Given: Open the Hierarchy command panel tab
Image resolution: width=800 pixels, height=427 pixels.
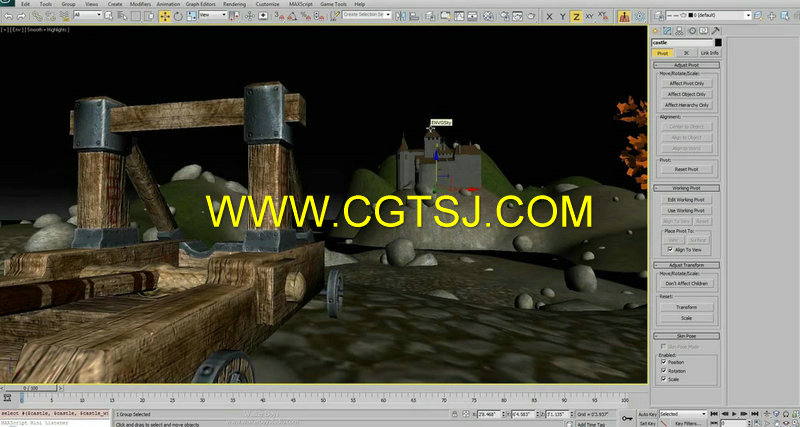Looking at the screenshot, I should (x=680, y=31).
